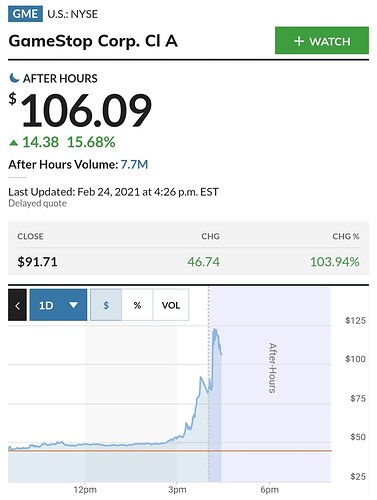
Task: Switch chart to dollar price view
Action: [x=106, y=305]
